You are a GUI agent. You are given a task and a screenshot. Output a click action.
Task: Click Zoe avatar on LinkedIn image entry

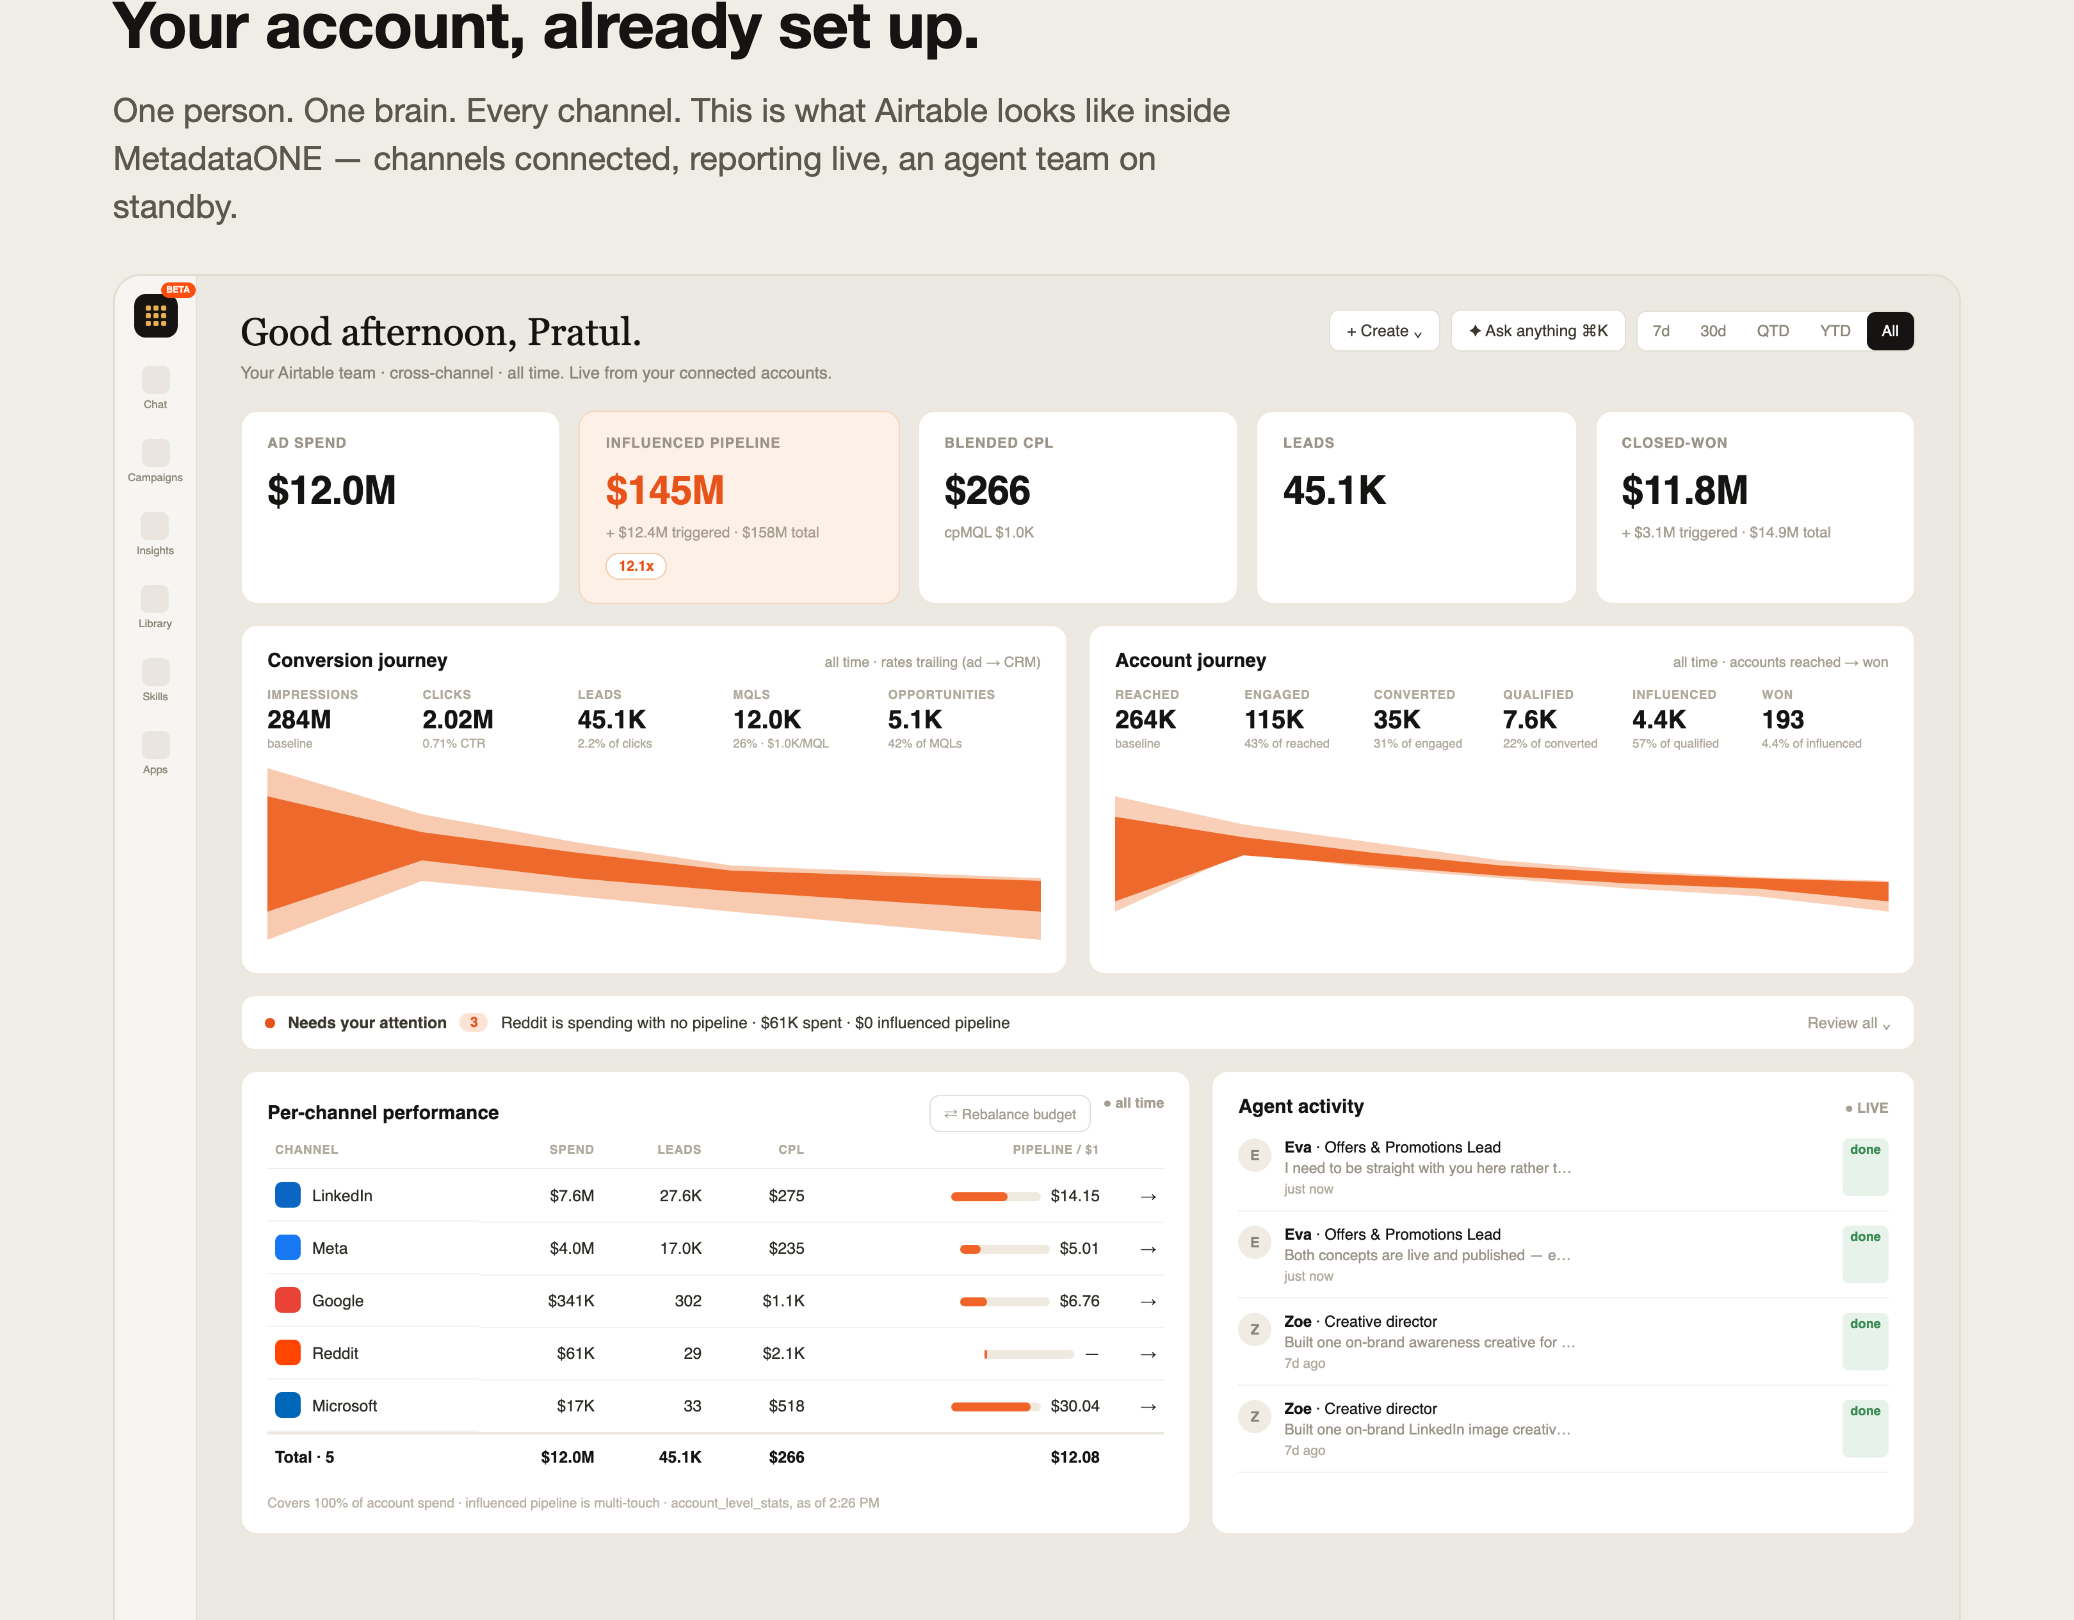coord(1254,1416)
